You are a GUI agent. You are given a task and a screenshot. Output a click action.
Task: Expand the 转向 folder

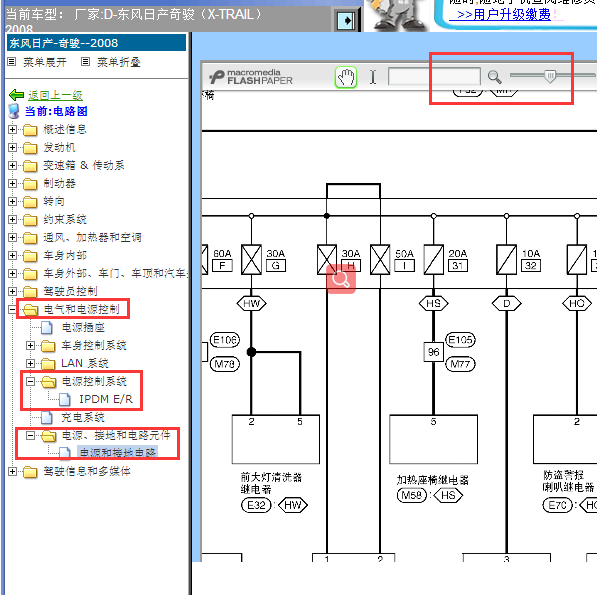click(x=12, y=201)
